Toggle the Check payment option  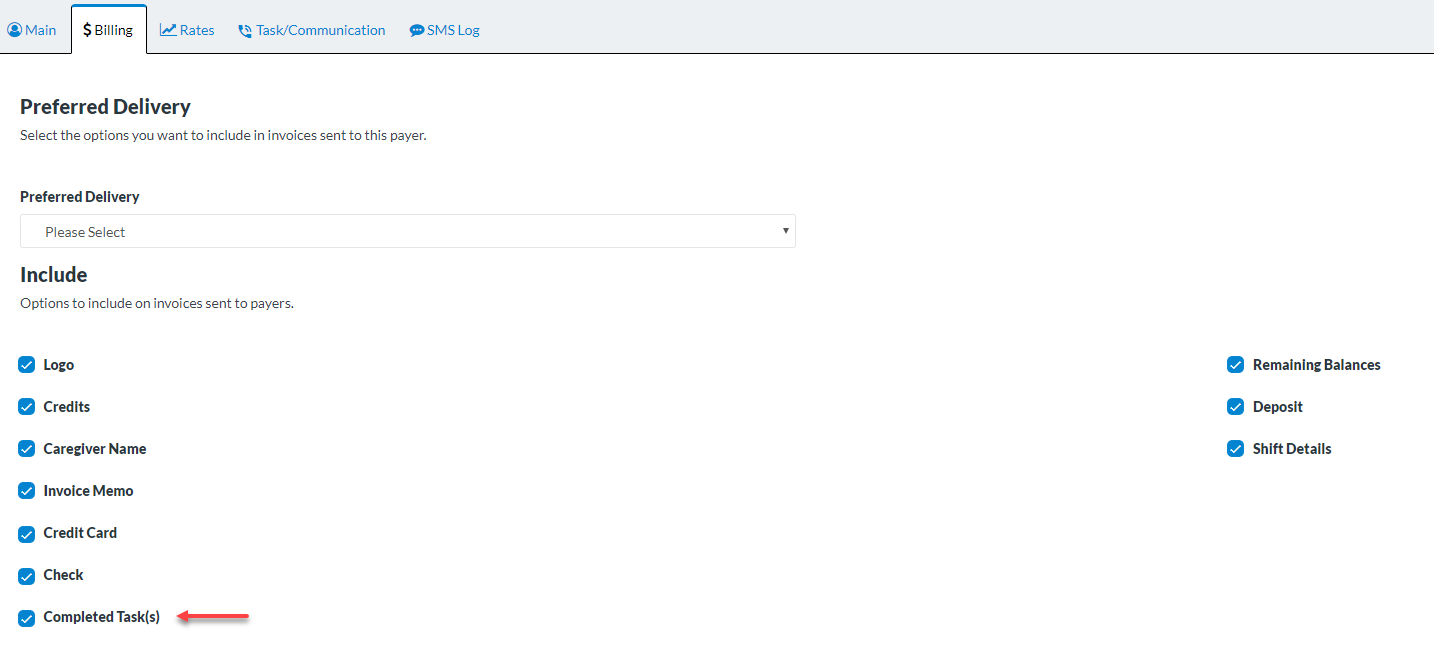coord(26,575)
